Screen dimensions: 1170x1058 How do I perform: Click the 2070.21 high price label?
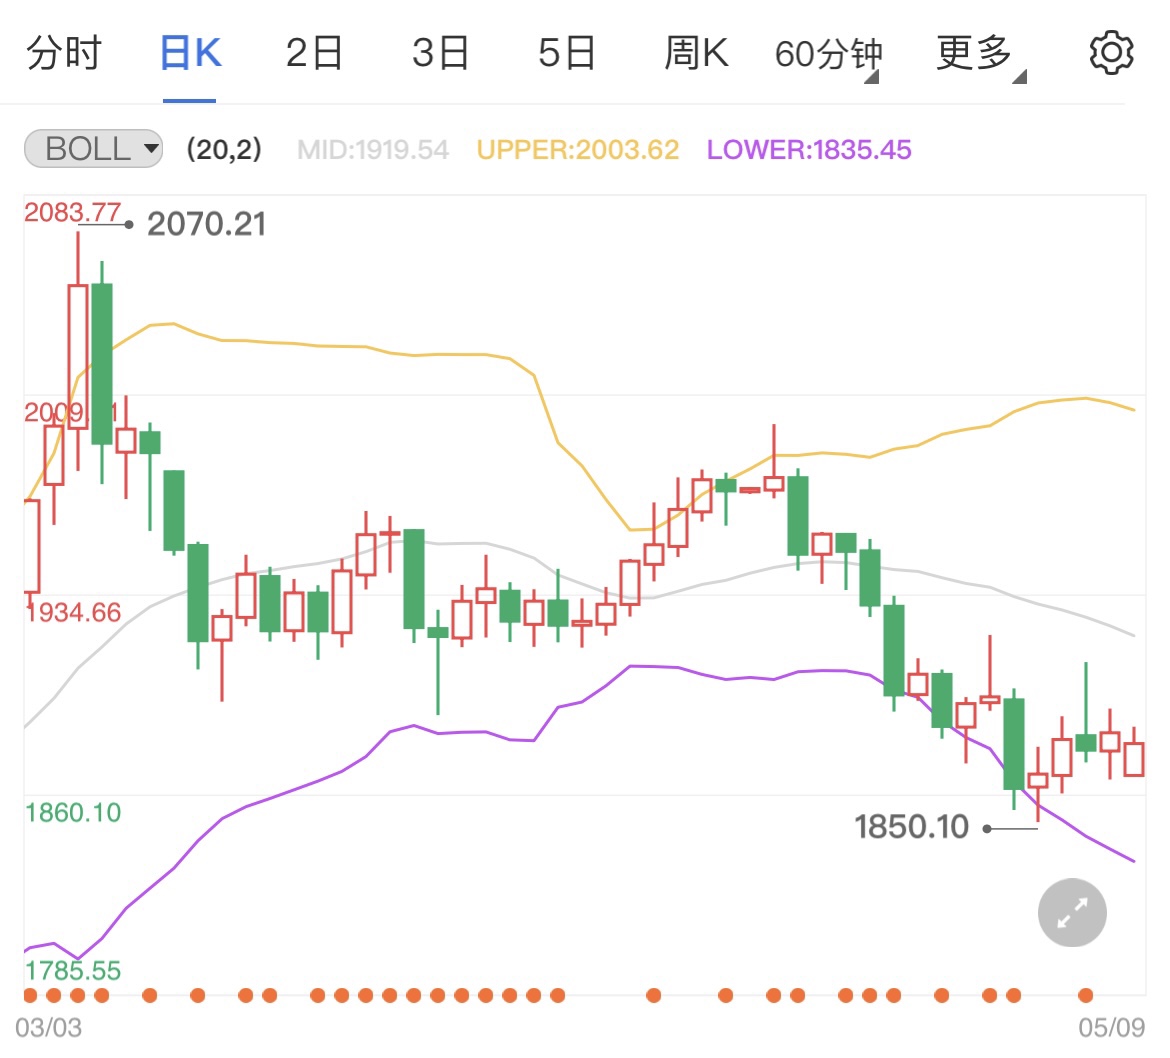206,224
